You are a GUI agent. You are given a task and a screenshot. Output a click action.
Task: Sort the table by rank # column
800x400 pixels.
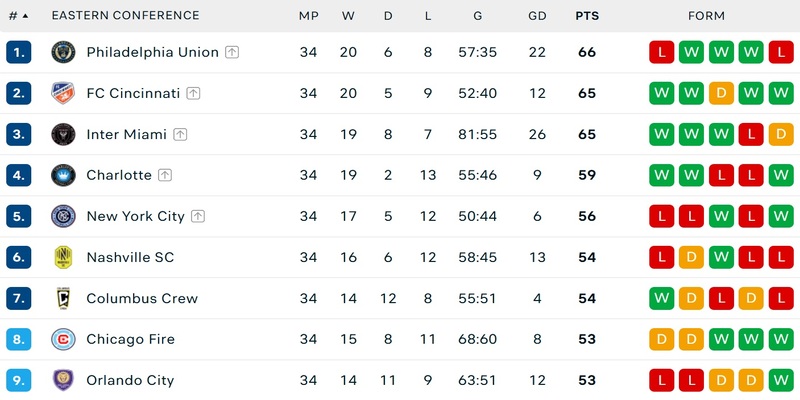18,16
